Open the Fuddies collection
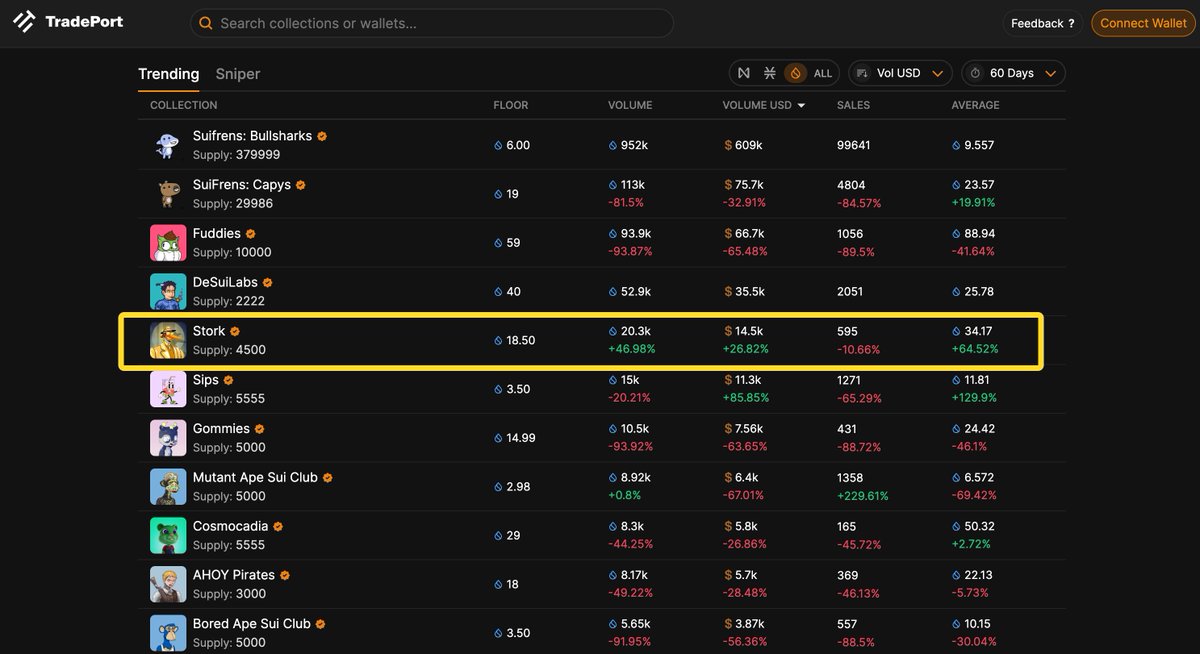Viewport: 1200px width, 654px height. click(217, 234)
